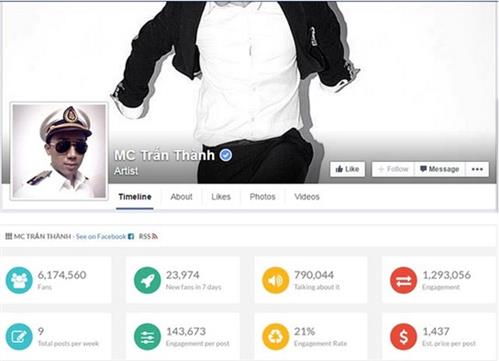View the Photos tab

click(x=262, y=197)
